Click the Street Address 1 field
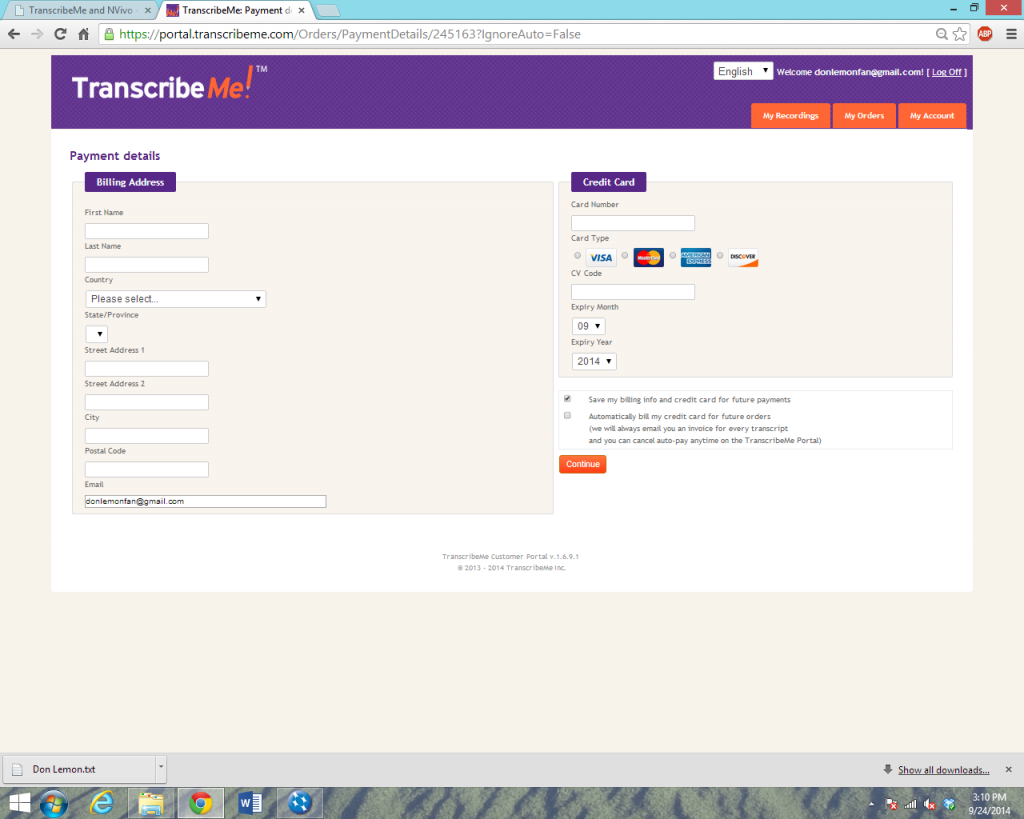This screenshot has width=1024, height=819. tap(147, 368)
